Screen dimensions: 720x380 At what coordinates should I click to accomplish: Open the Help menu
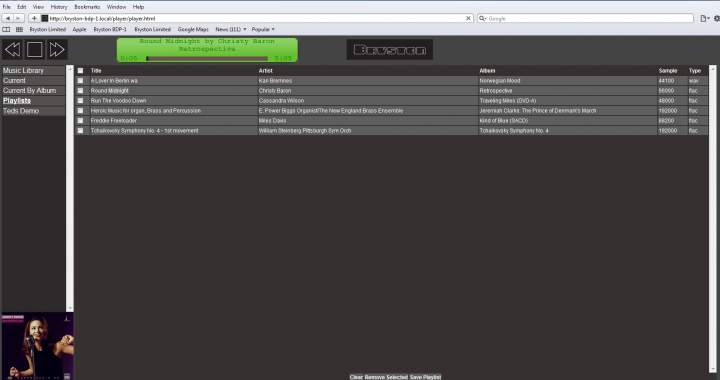point(138,7)
